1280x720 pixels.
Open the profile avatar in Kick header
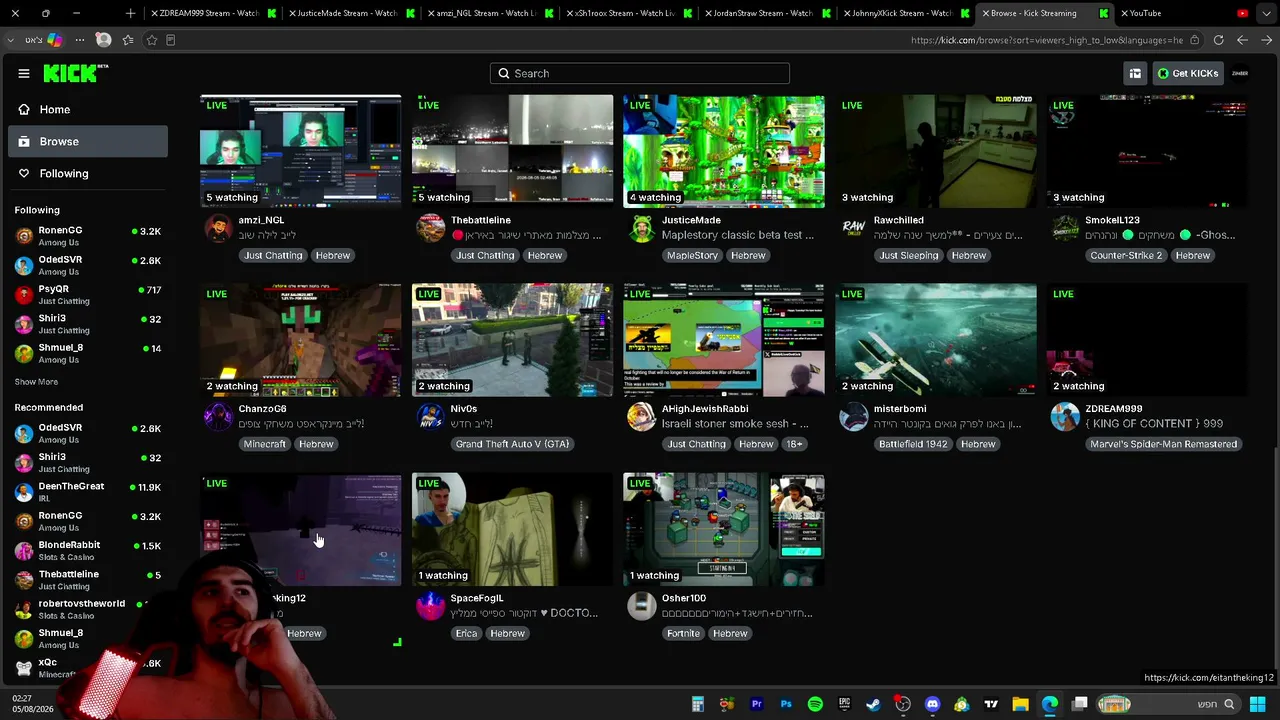pos(1240,73)
